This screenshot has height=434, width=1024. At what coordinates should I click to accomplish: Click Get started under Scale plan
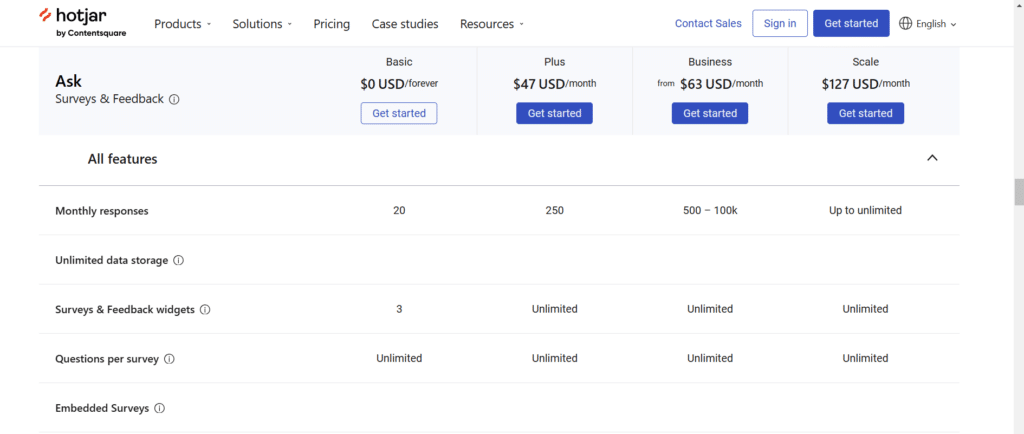pyautogui.click(x=865, y=113)
